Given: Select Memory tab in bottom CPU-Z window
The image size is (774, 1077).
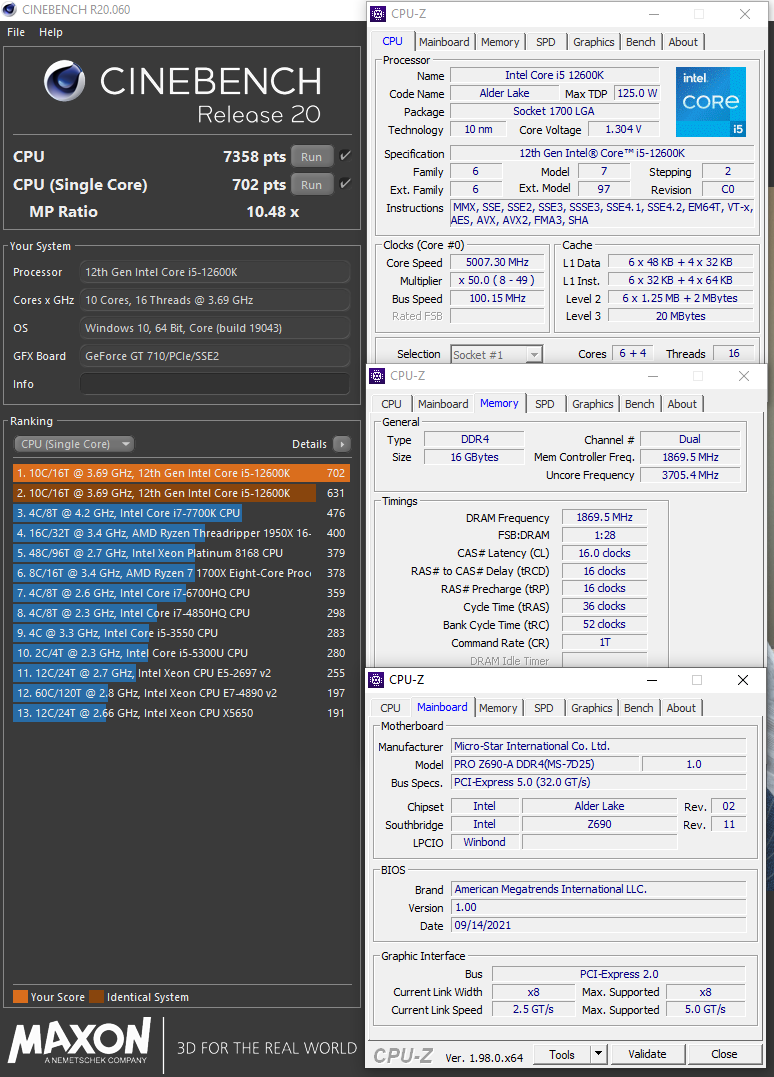Looking at the screenshot, I should point(498,707).
